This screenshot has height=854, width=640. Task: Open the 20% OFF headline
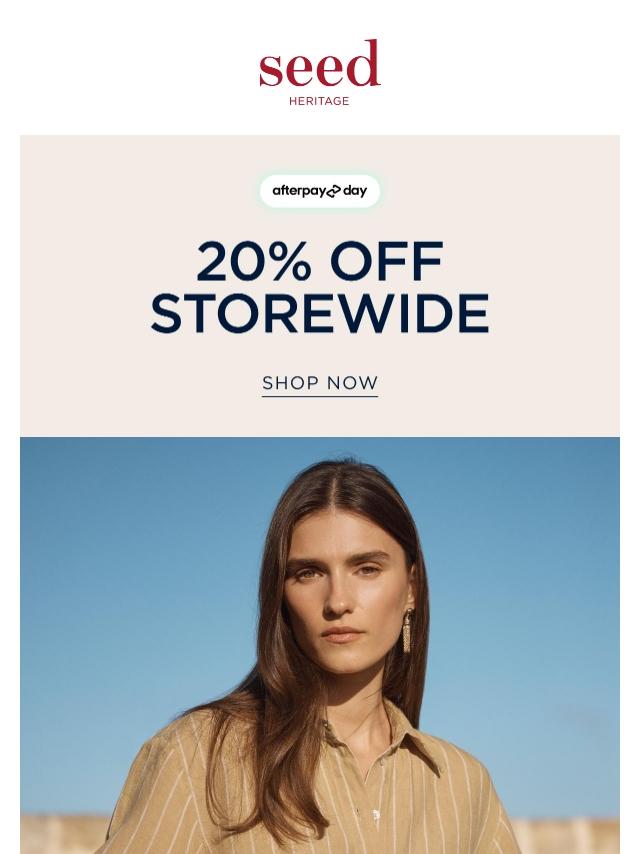pos(320,261)
